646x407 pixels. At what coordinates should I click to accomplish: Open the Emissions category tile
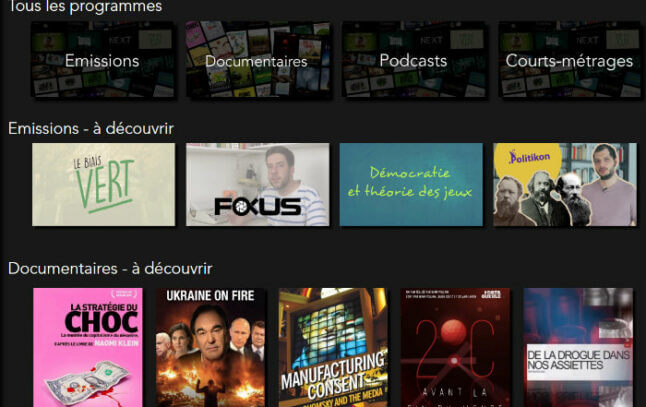click(103, 60)
